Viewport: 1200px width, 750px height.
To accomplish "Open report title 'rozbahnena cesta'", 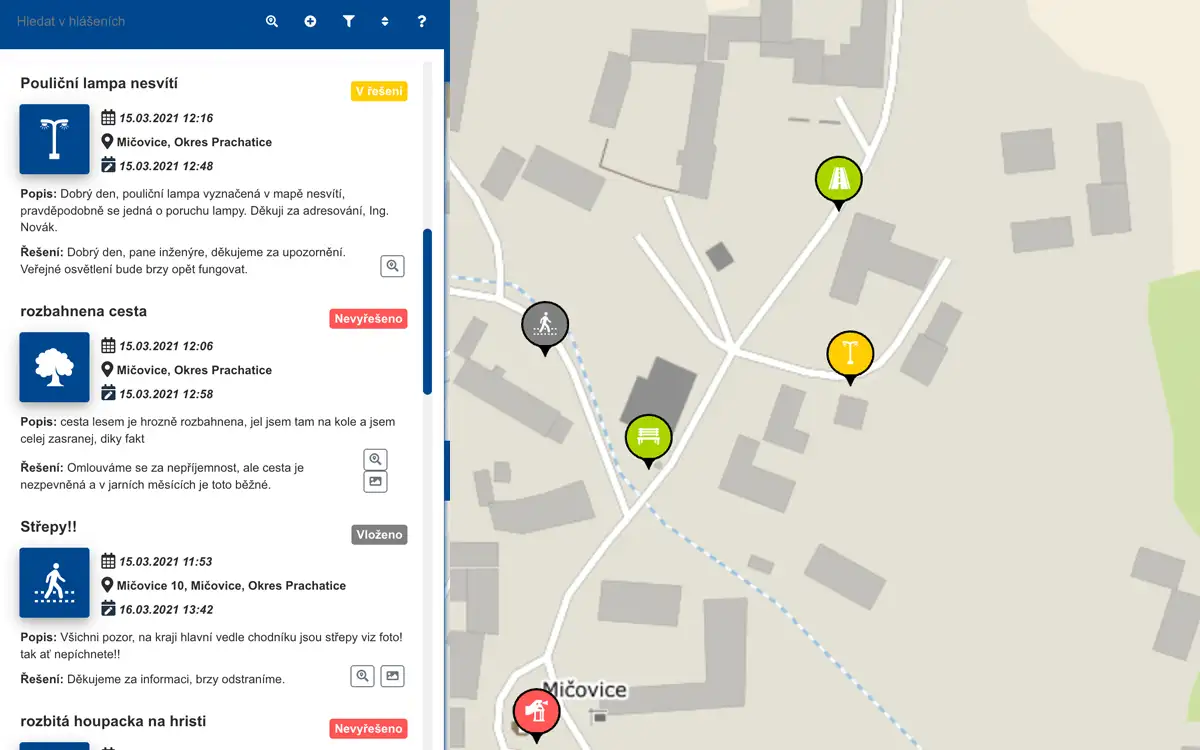I will click(84, 311).
